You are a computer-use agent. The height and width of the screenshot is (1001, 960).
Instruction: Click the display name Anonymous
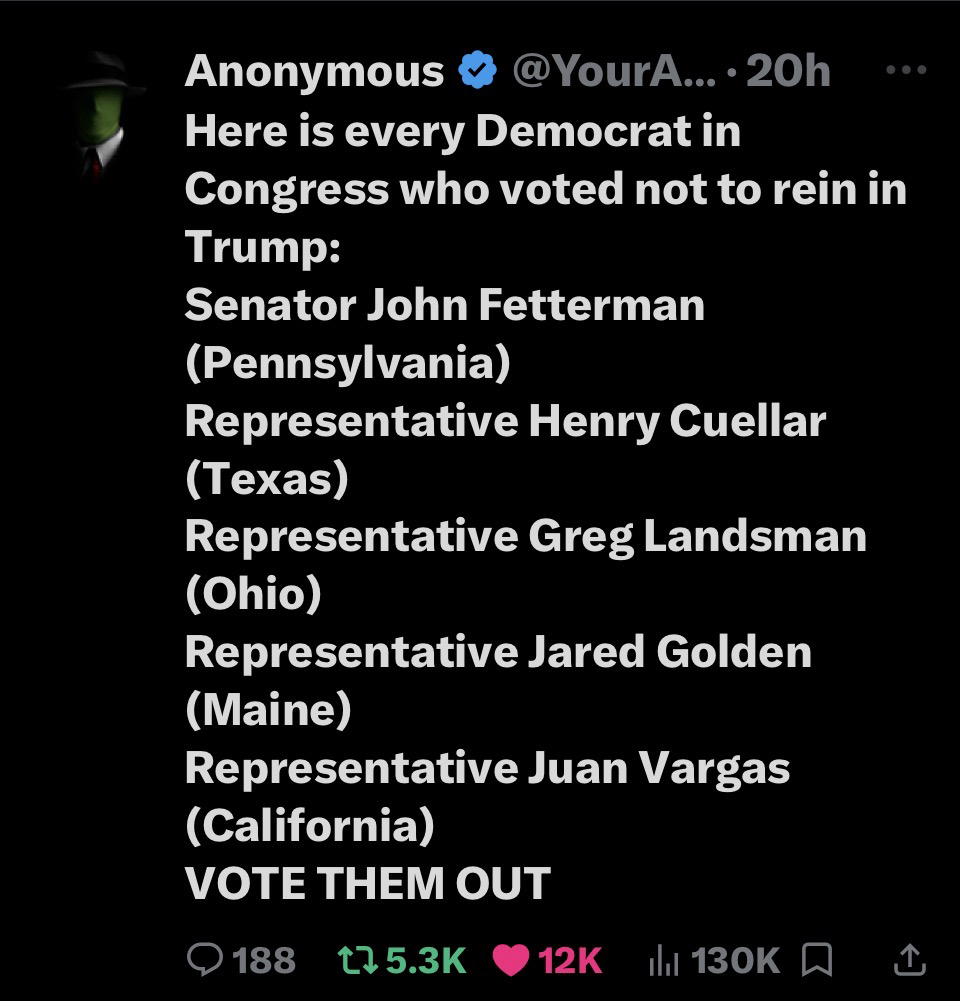point(314,72)
